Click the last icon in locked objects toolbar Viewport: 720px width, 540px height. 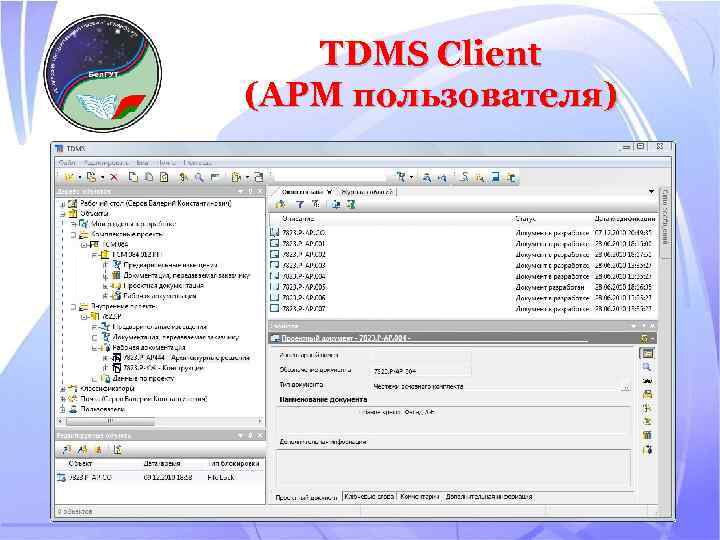[x=117, y=450]
